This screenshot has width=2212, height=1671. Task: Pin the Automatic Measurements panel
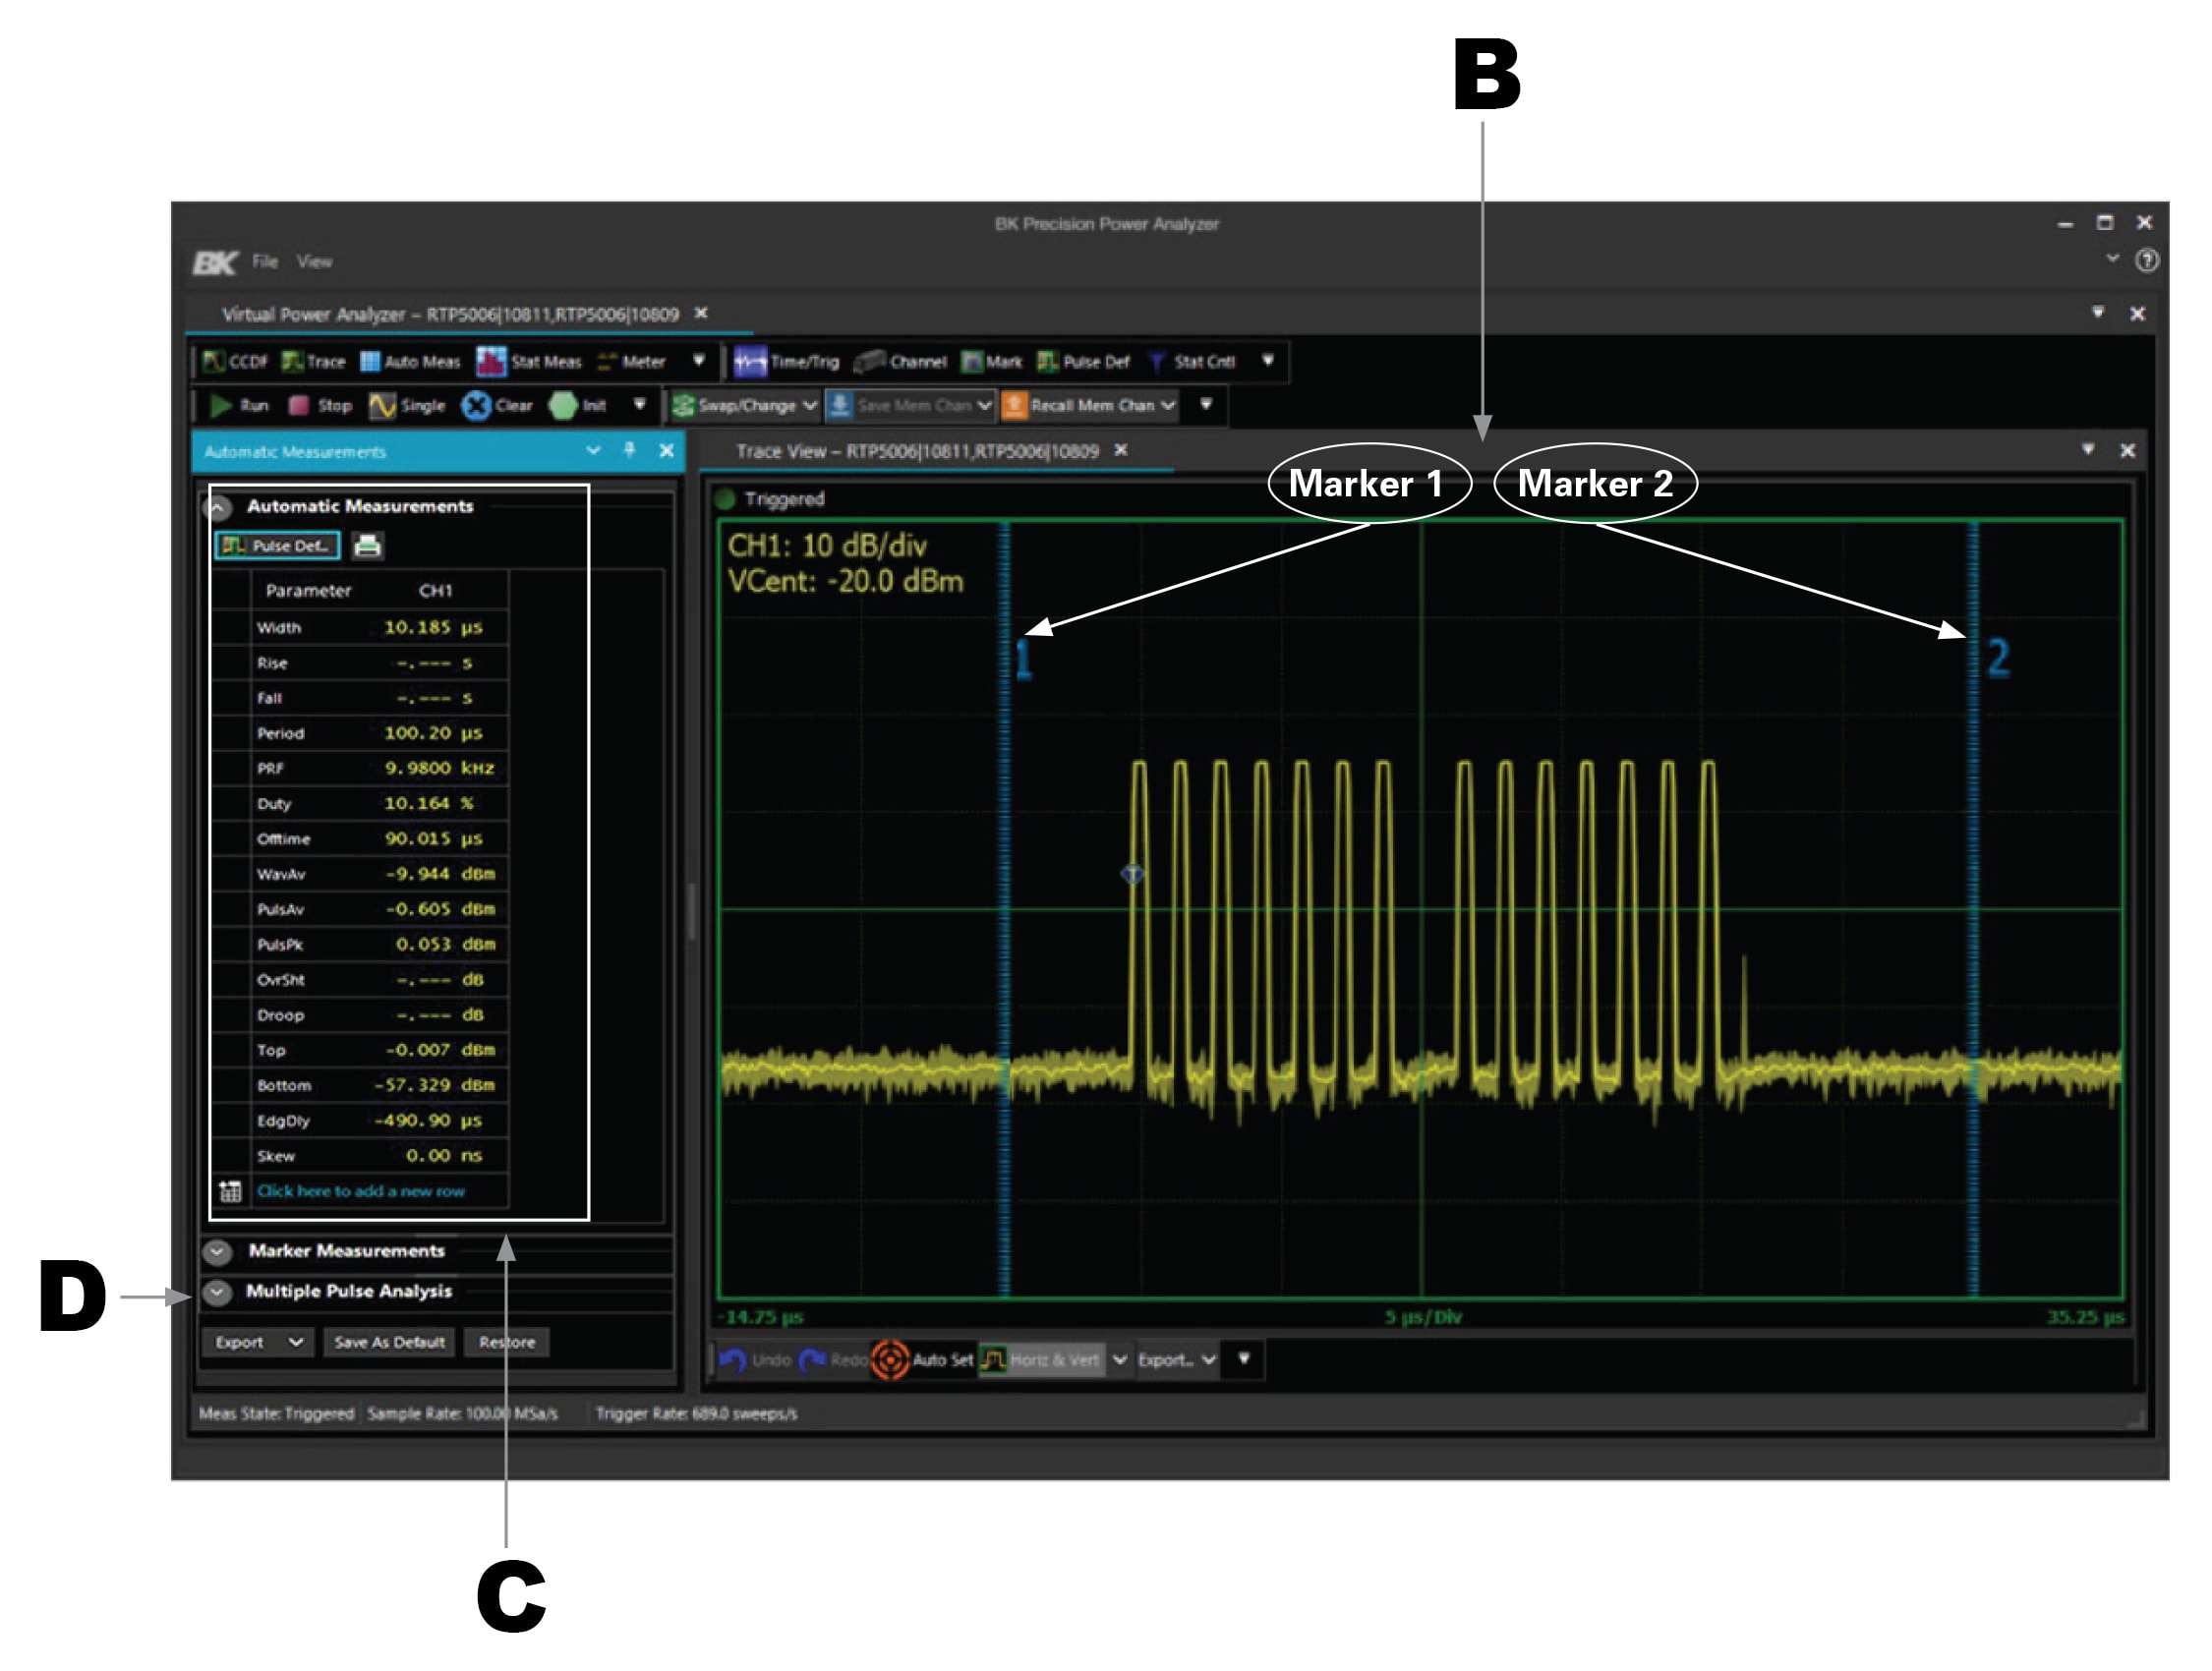click(630, 452)
